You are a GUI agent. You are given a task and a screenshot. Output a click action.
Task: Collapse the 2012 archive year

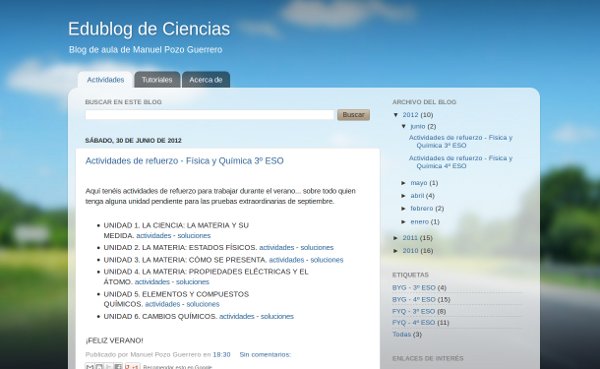tap(396, 115)
